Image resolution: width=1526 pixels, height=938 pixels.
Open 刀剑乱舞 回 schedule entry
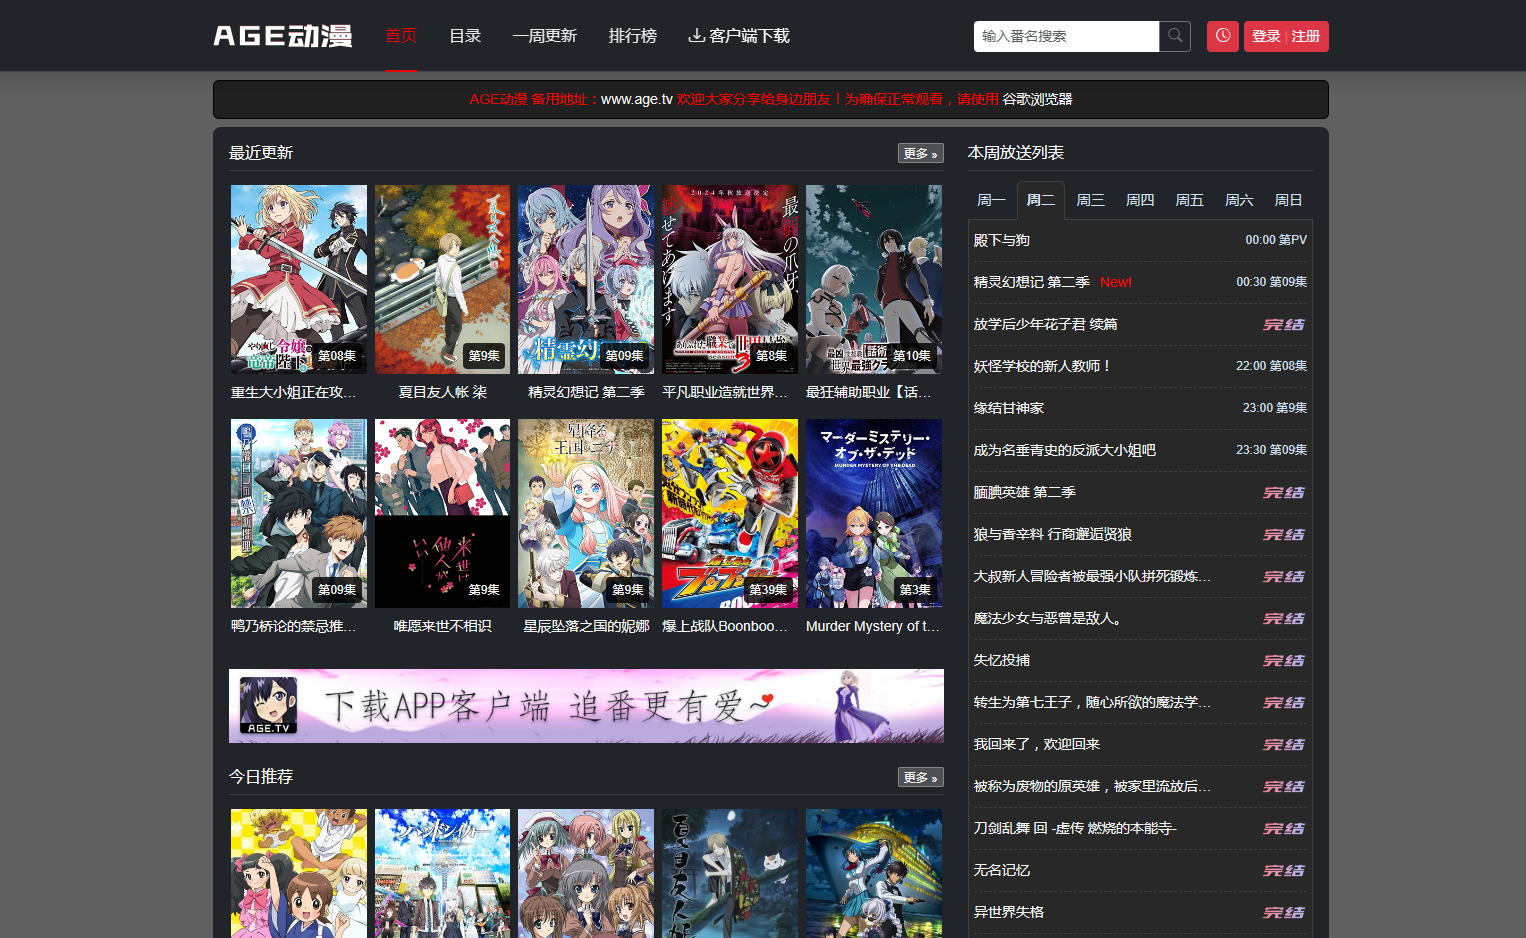[1075, 828]
